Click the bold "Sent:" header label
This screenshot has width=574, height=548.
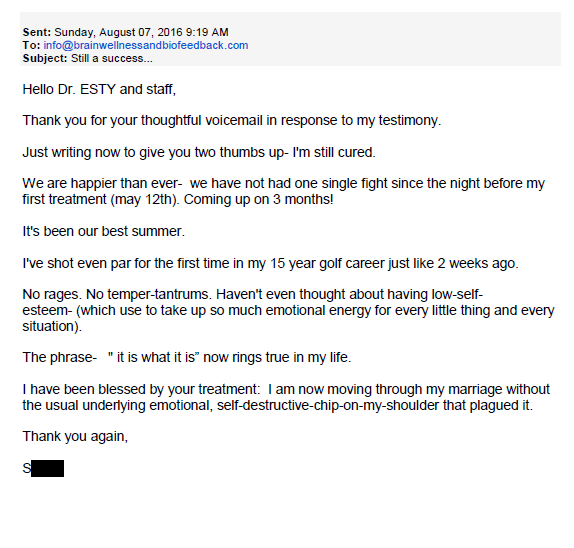pyautogui.click(x=37, y=32)
